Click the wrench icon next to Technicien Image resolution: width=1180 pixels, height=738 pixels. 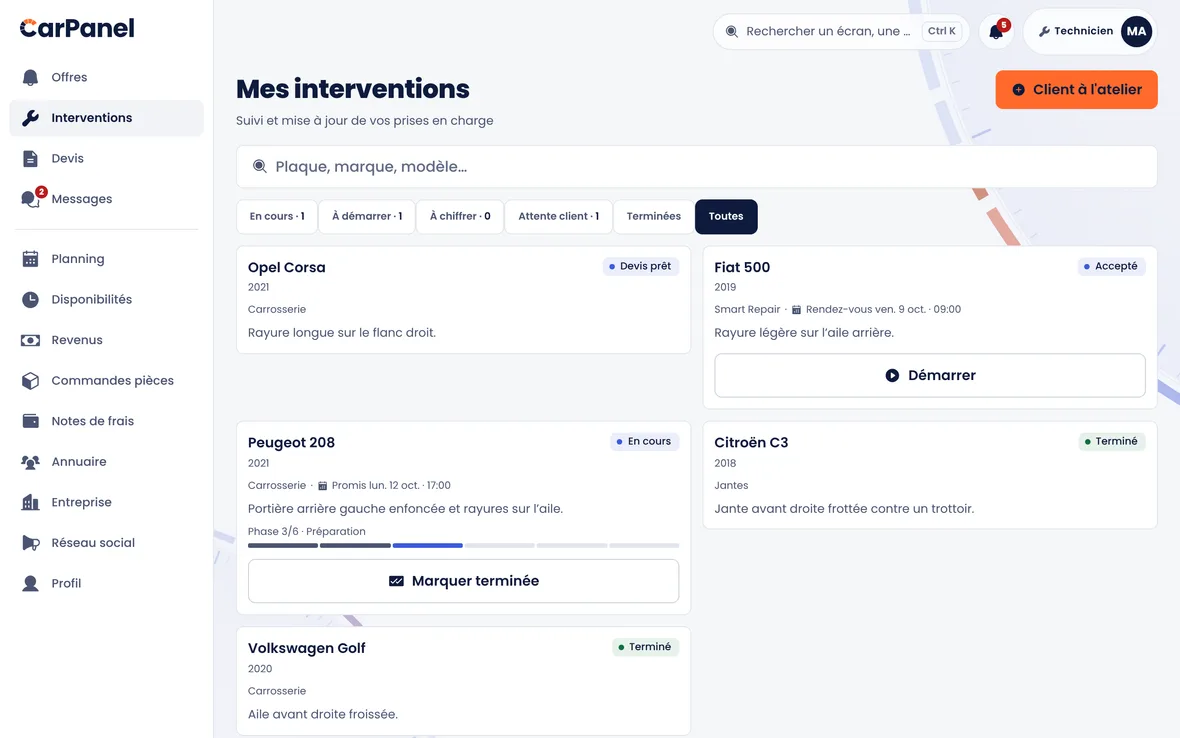[1044, 32]
